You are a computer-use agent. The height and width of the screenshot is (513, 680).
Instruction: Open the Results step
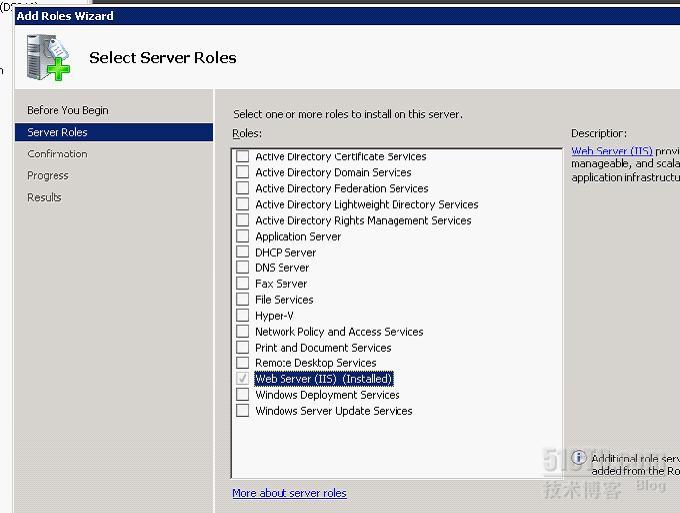tap(44, 197)
